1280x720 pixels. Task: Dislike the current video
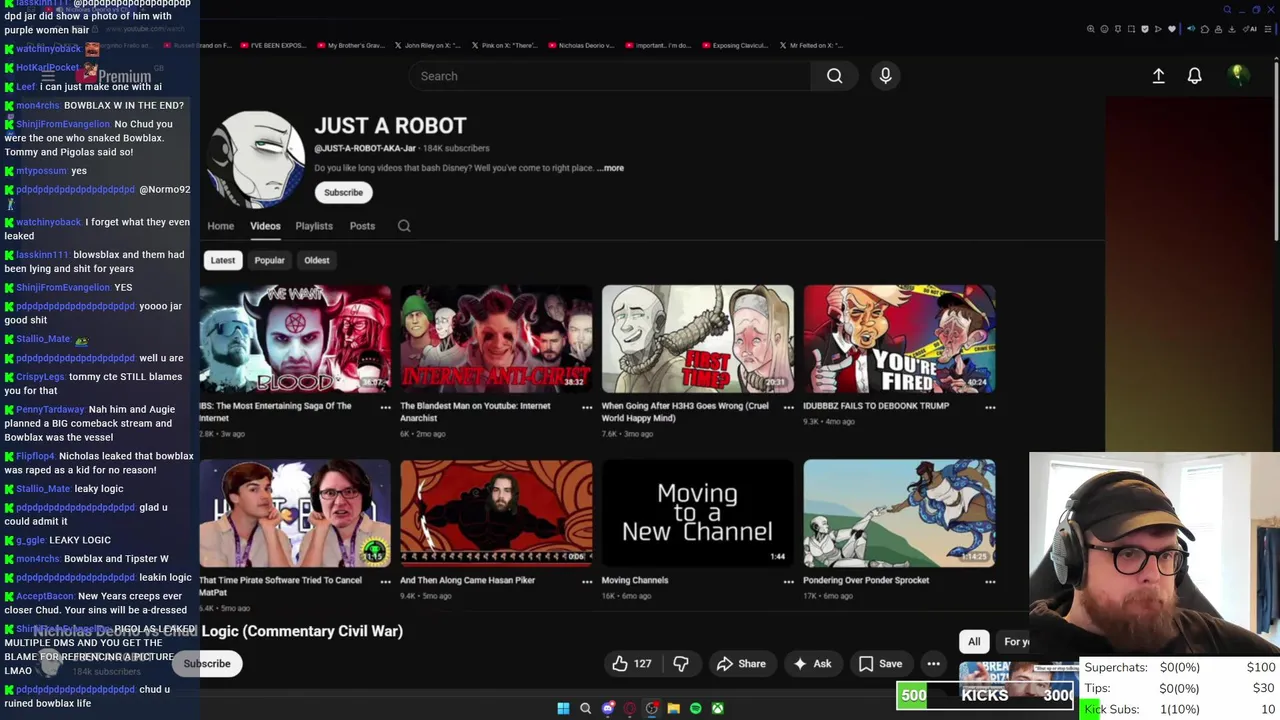click(681, 664)
